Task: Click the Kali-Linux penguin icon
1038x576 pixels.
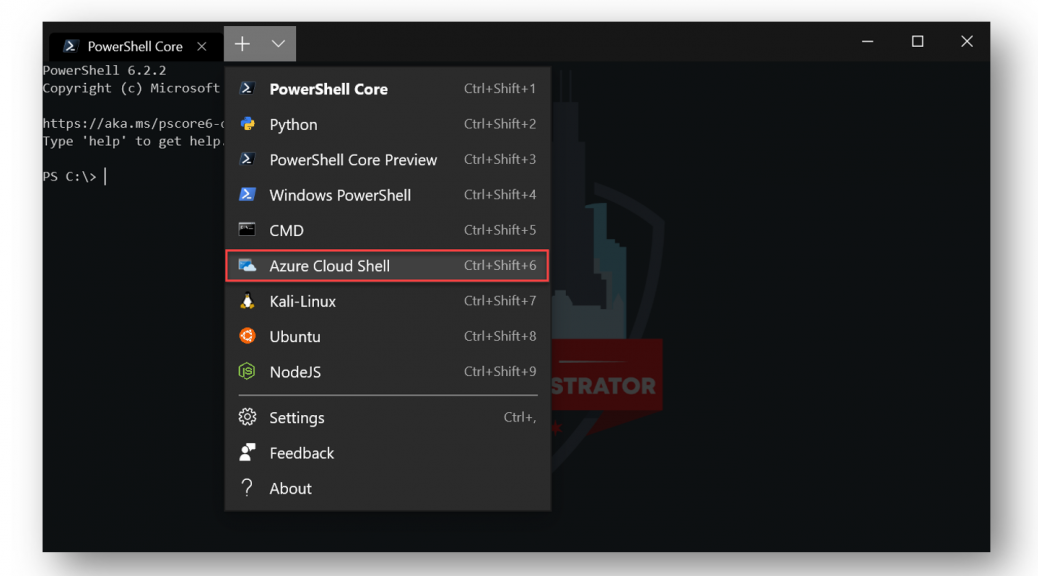Action: (x=247, y=301)
